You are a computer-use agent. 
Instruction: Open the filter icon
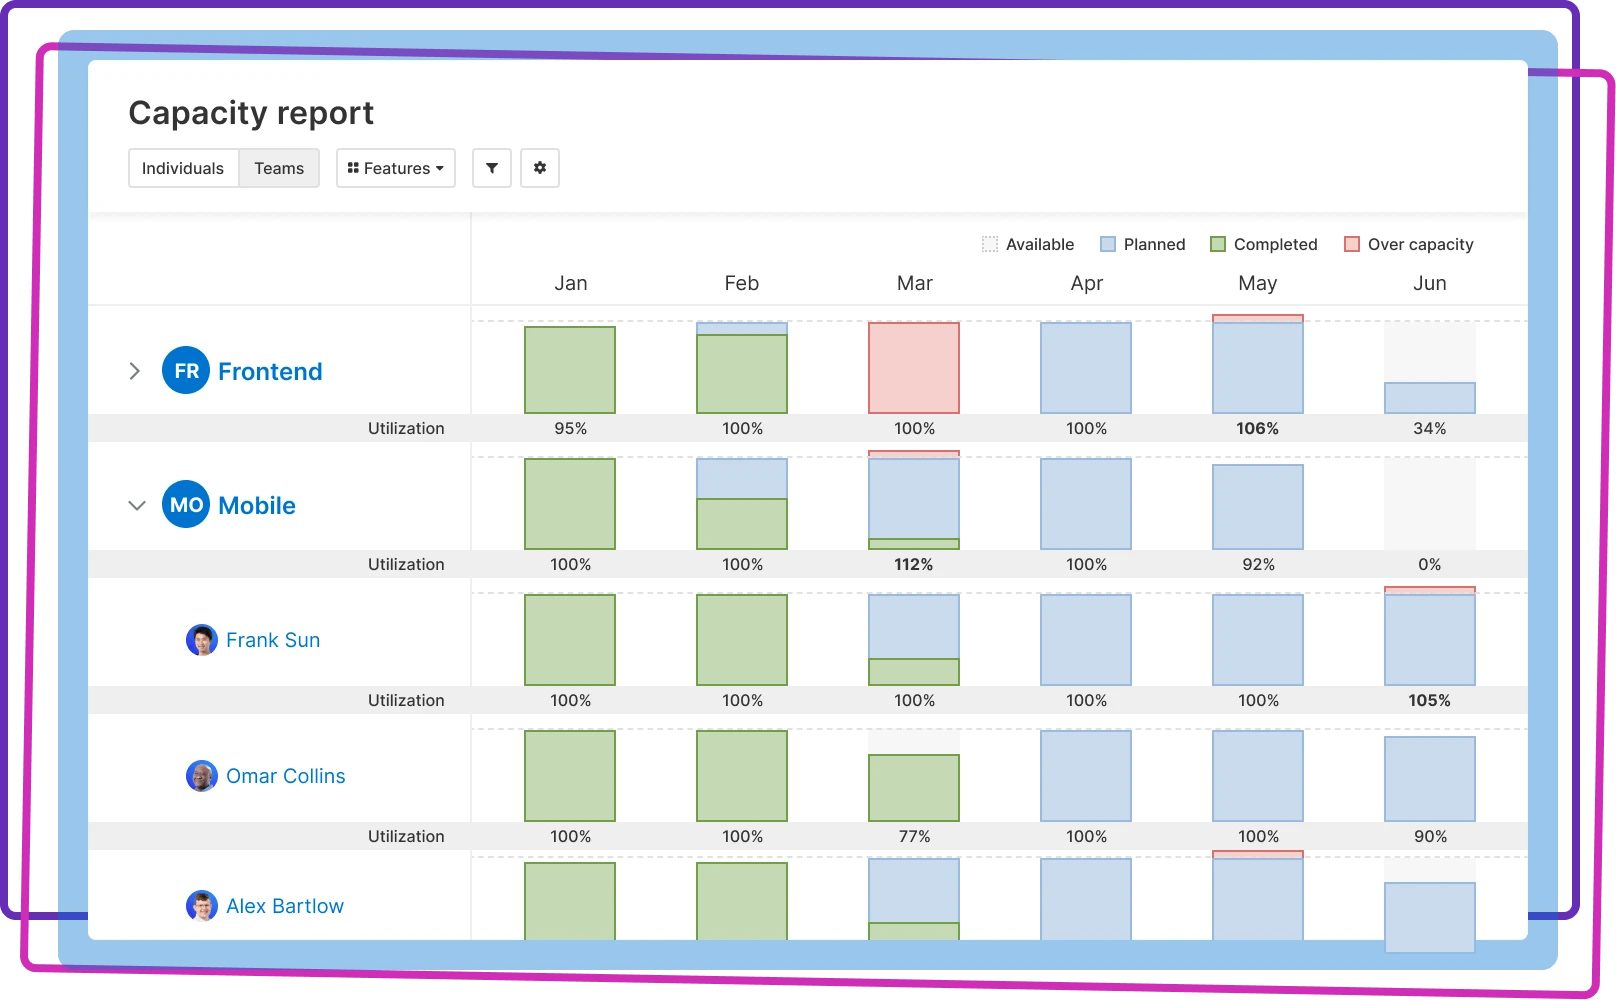point(491,168)
